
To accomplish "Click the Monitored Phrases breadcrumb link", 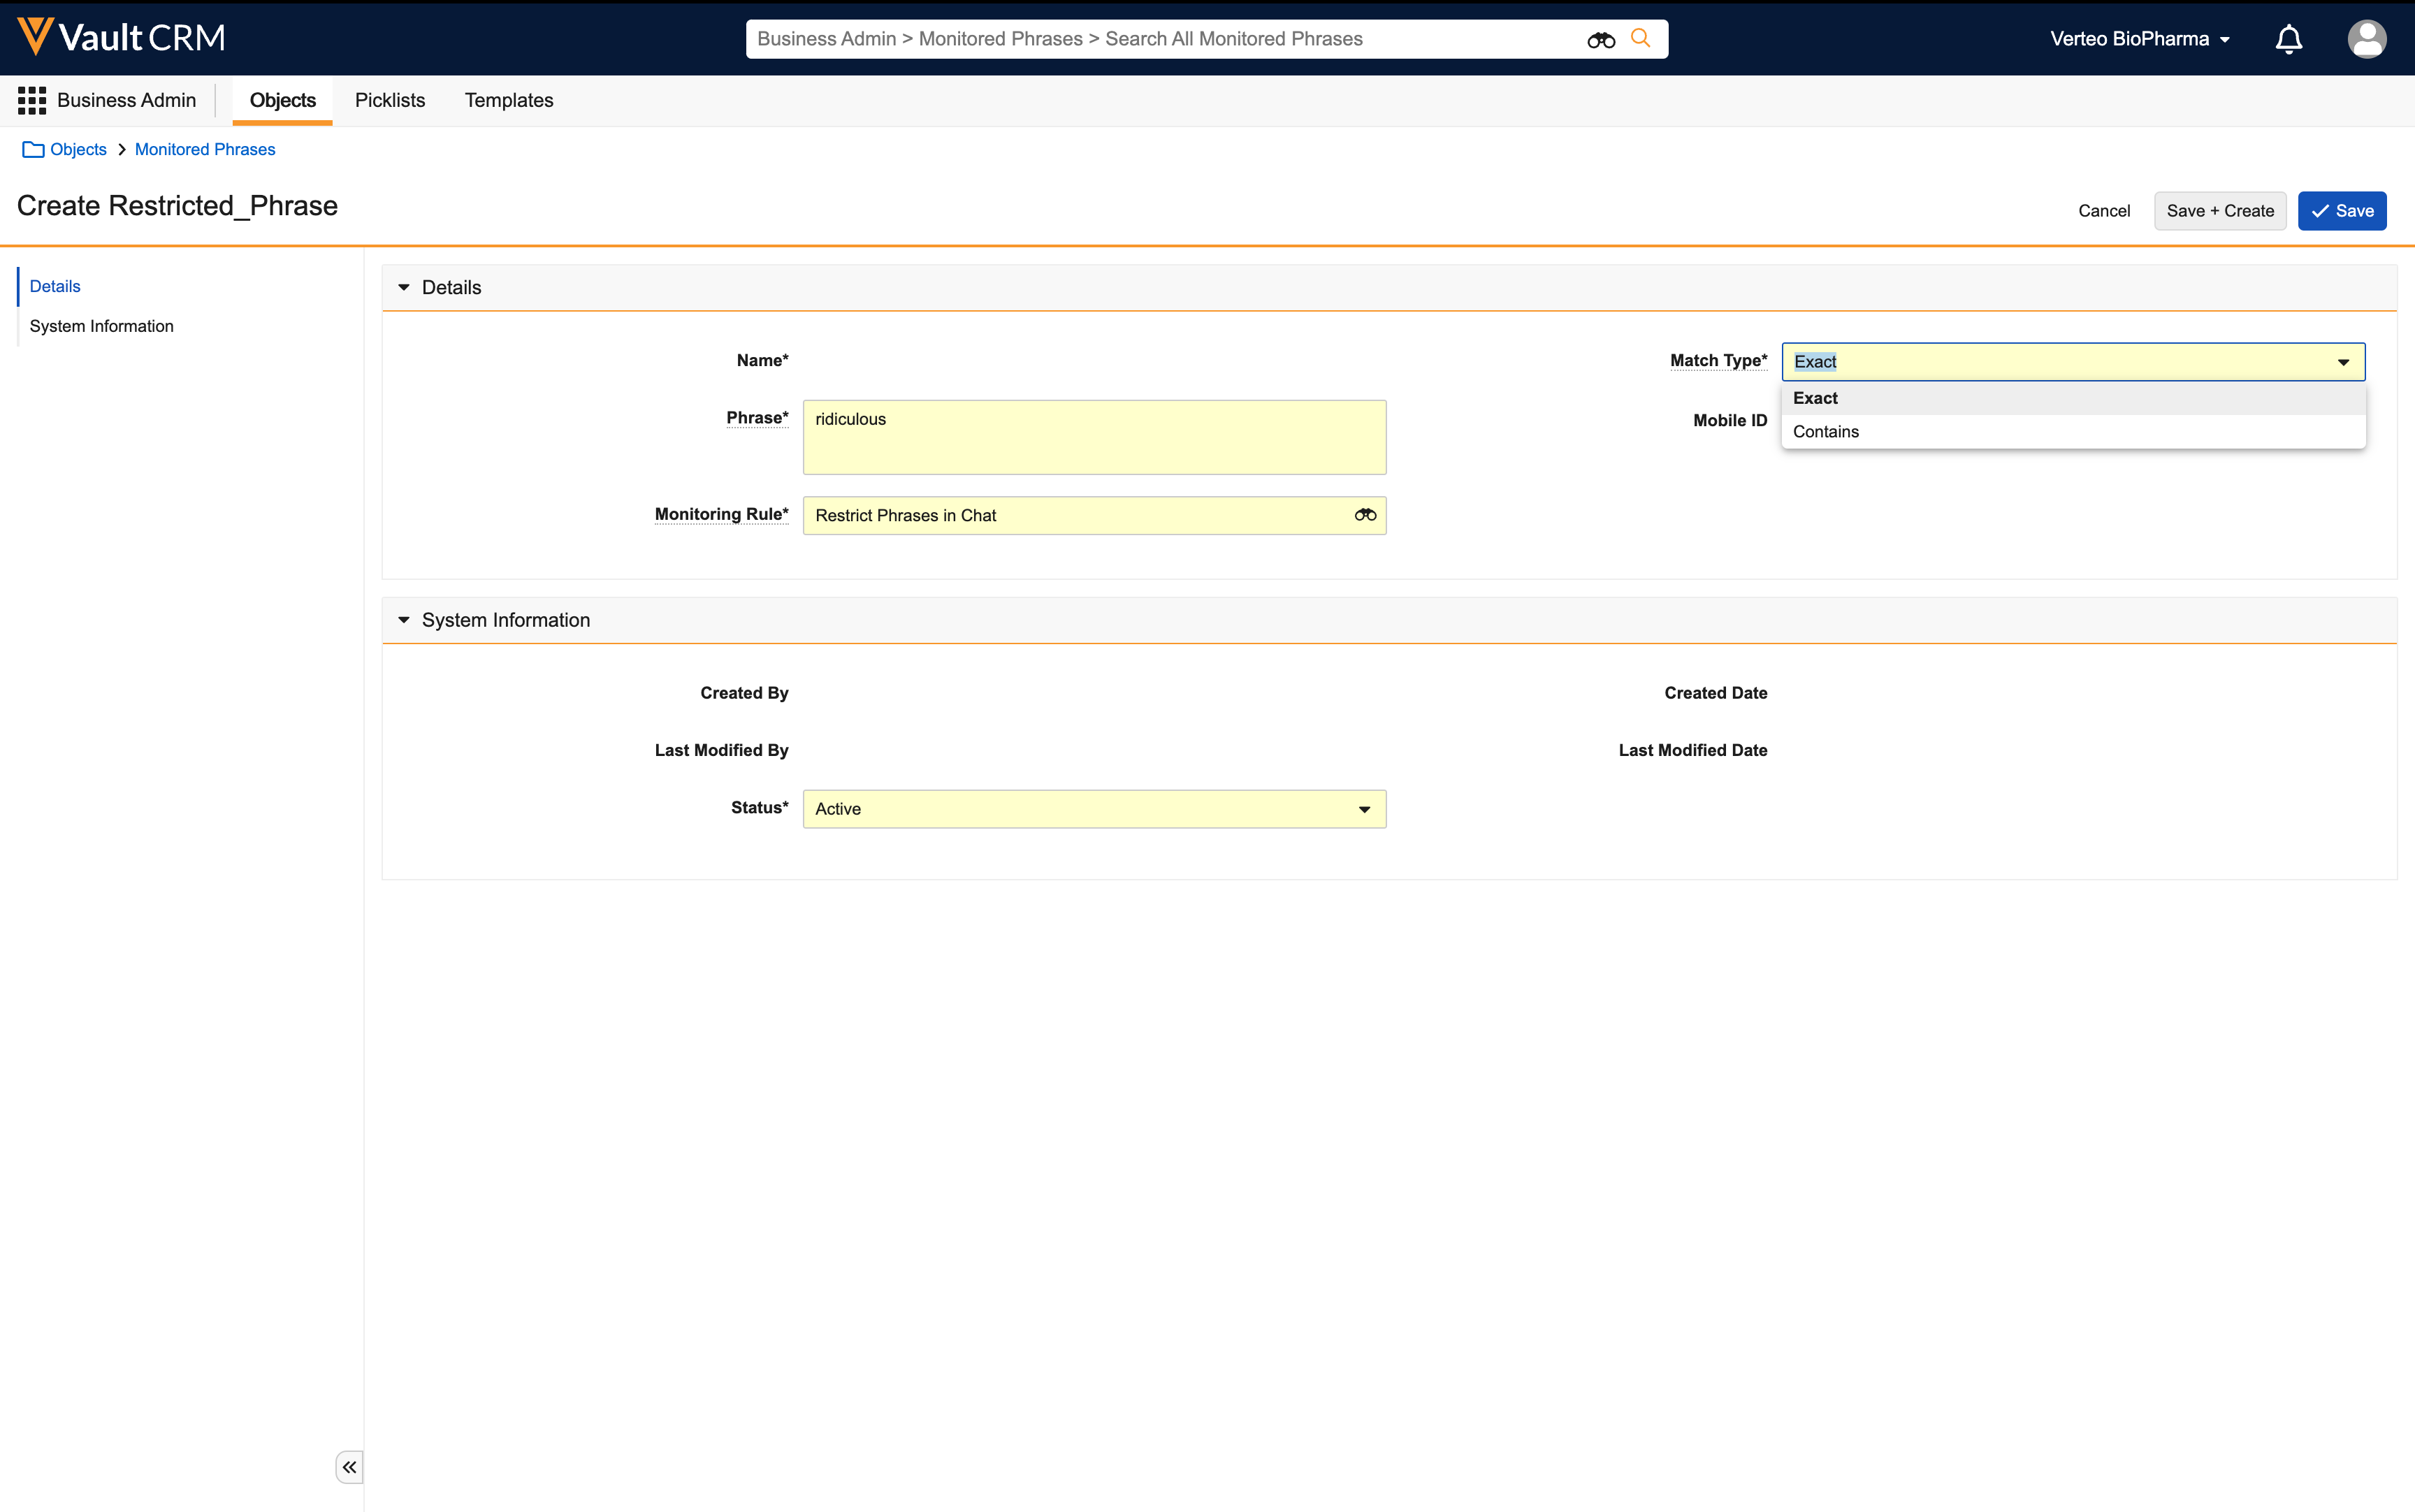I will point(205,149).
